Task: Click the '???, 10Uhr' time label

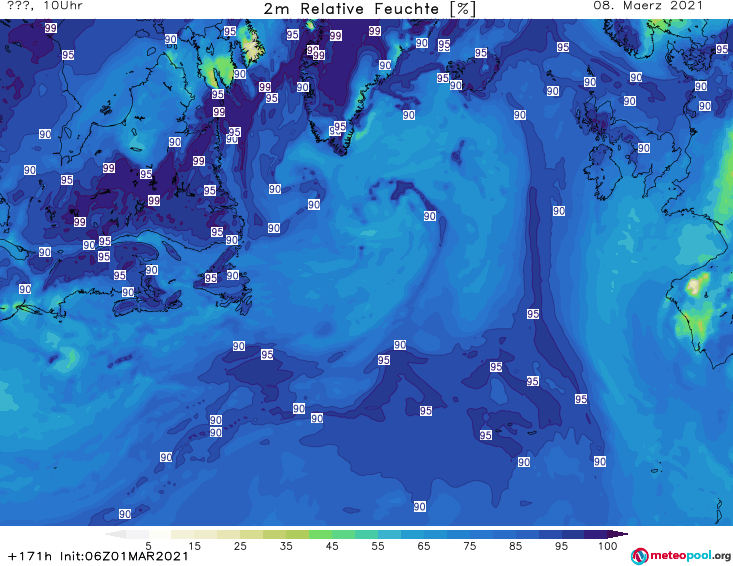Action: click(x=45, y=6)
